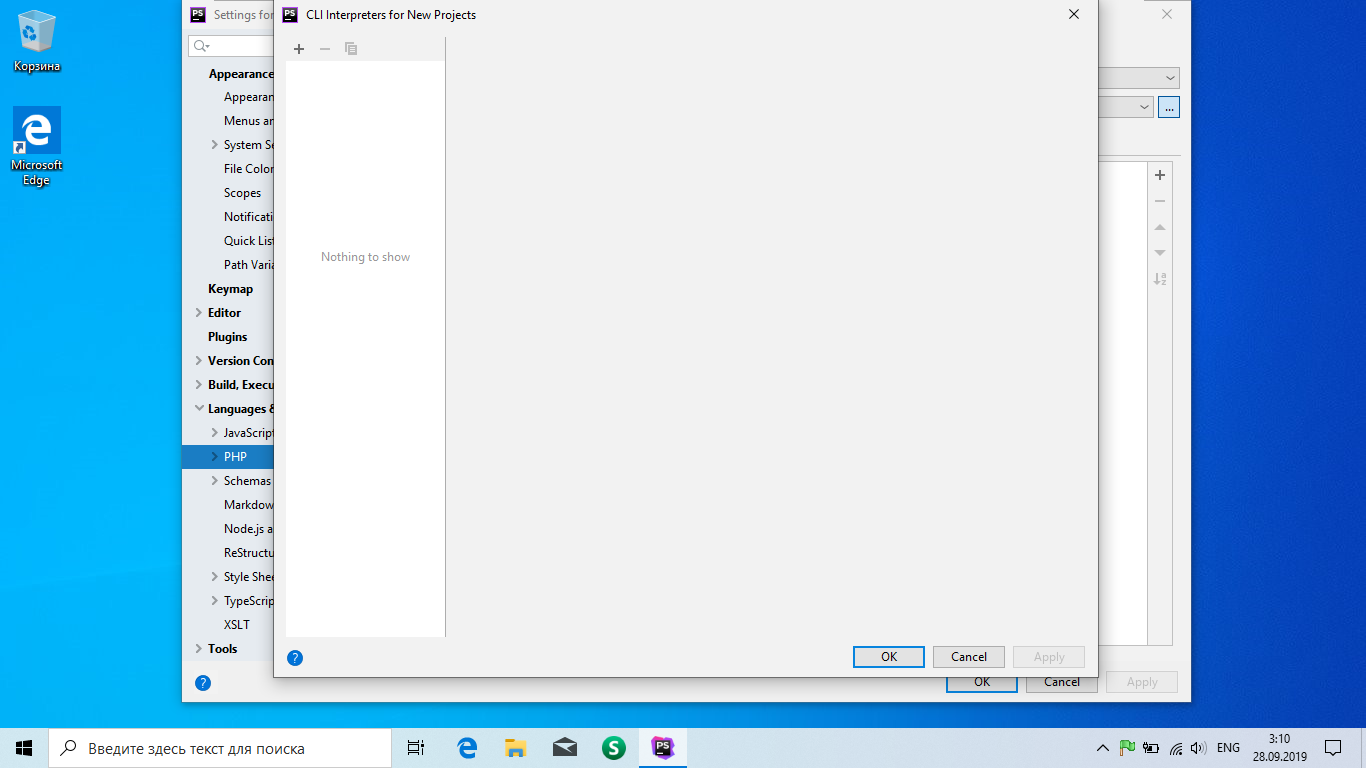Click the Windows taskbar search field
The height and width of the screenshot is (768, 1366).
click(x=220, y=748)
